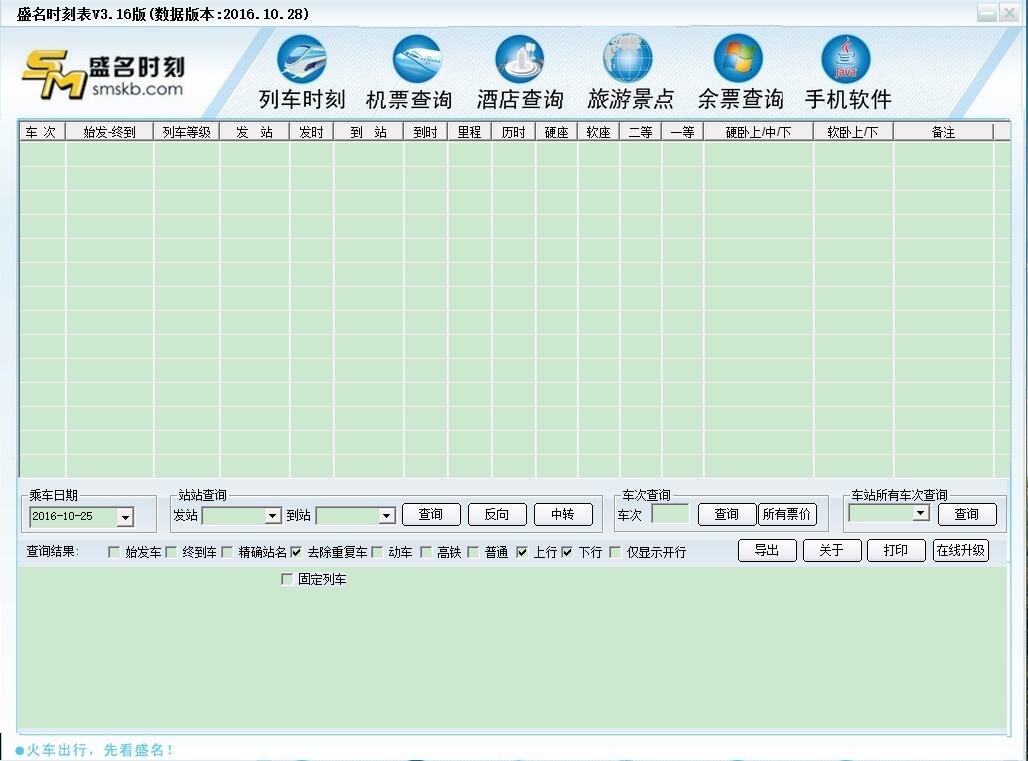Image resolution: width=1028 pixels, height=761 pixels.
Task: Check the 固定列车 fixed train option
Action: click(x=288, y=579)
